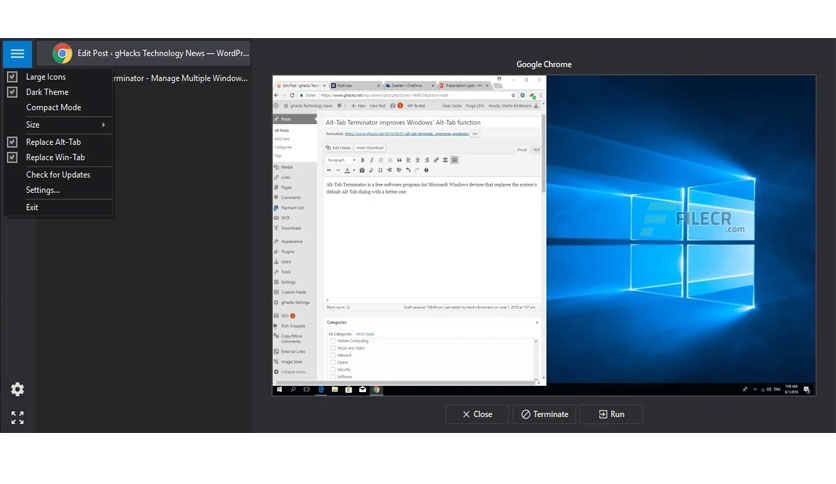The image size is (836, 484).
Task: Click the full-screen expand arrows icon
Action: 18,417
